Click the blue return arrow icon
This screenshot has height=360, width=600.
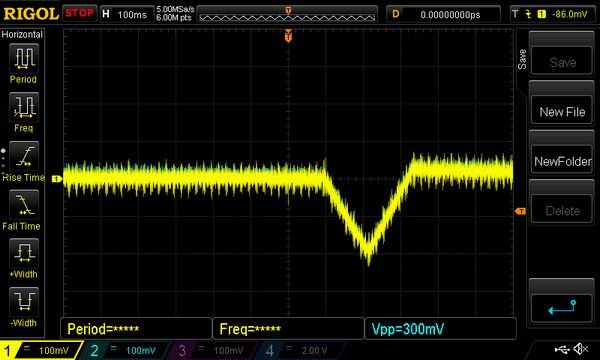562,308
